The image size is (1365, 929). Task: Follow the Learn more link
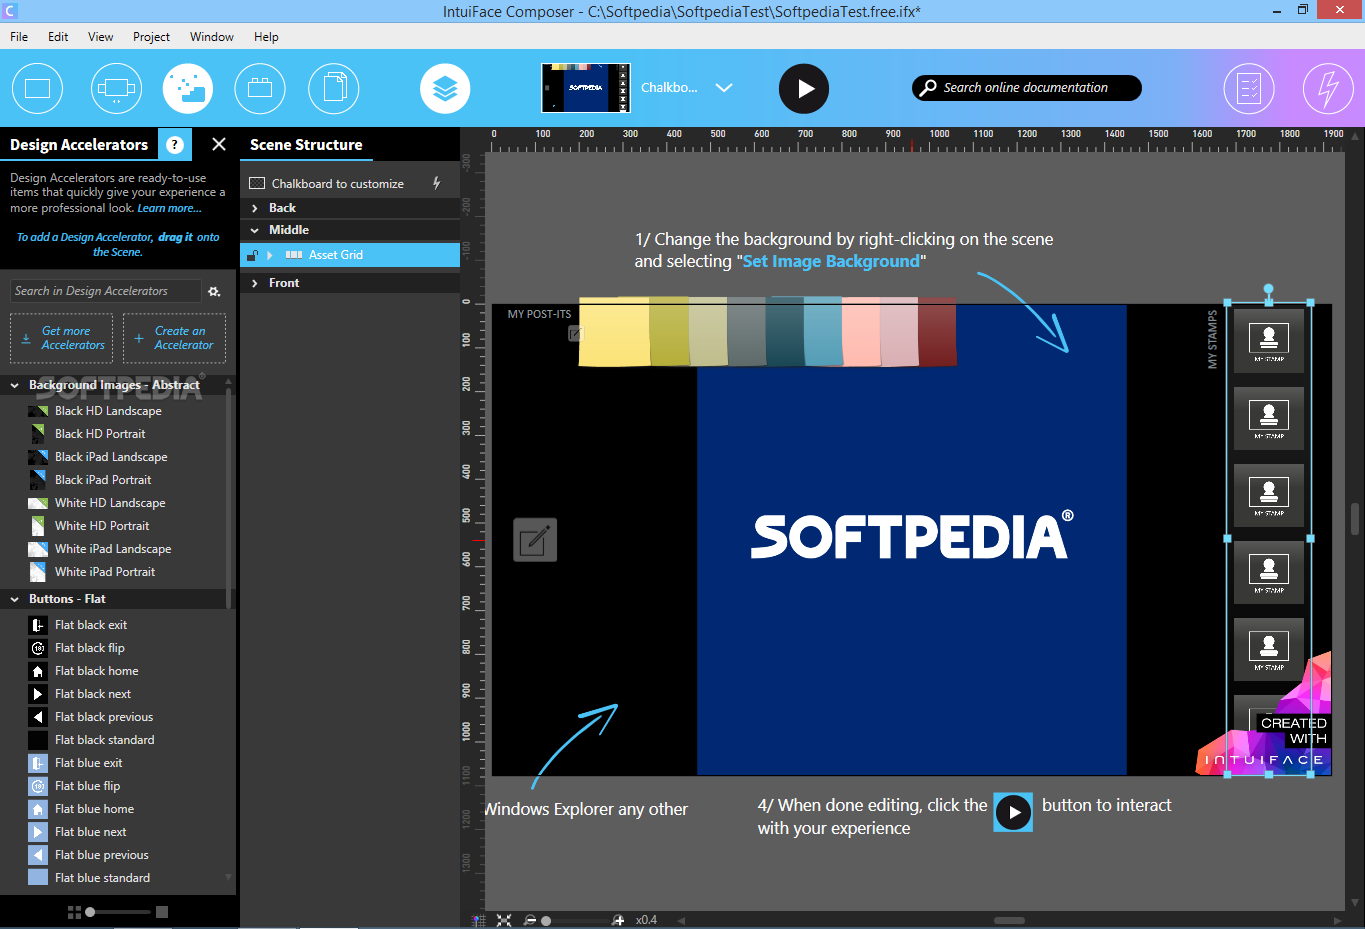pyautogui.click(x=169, y=208)
